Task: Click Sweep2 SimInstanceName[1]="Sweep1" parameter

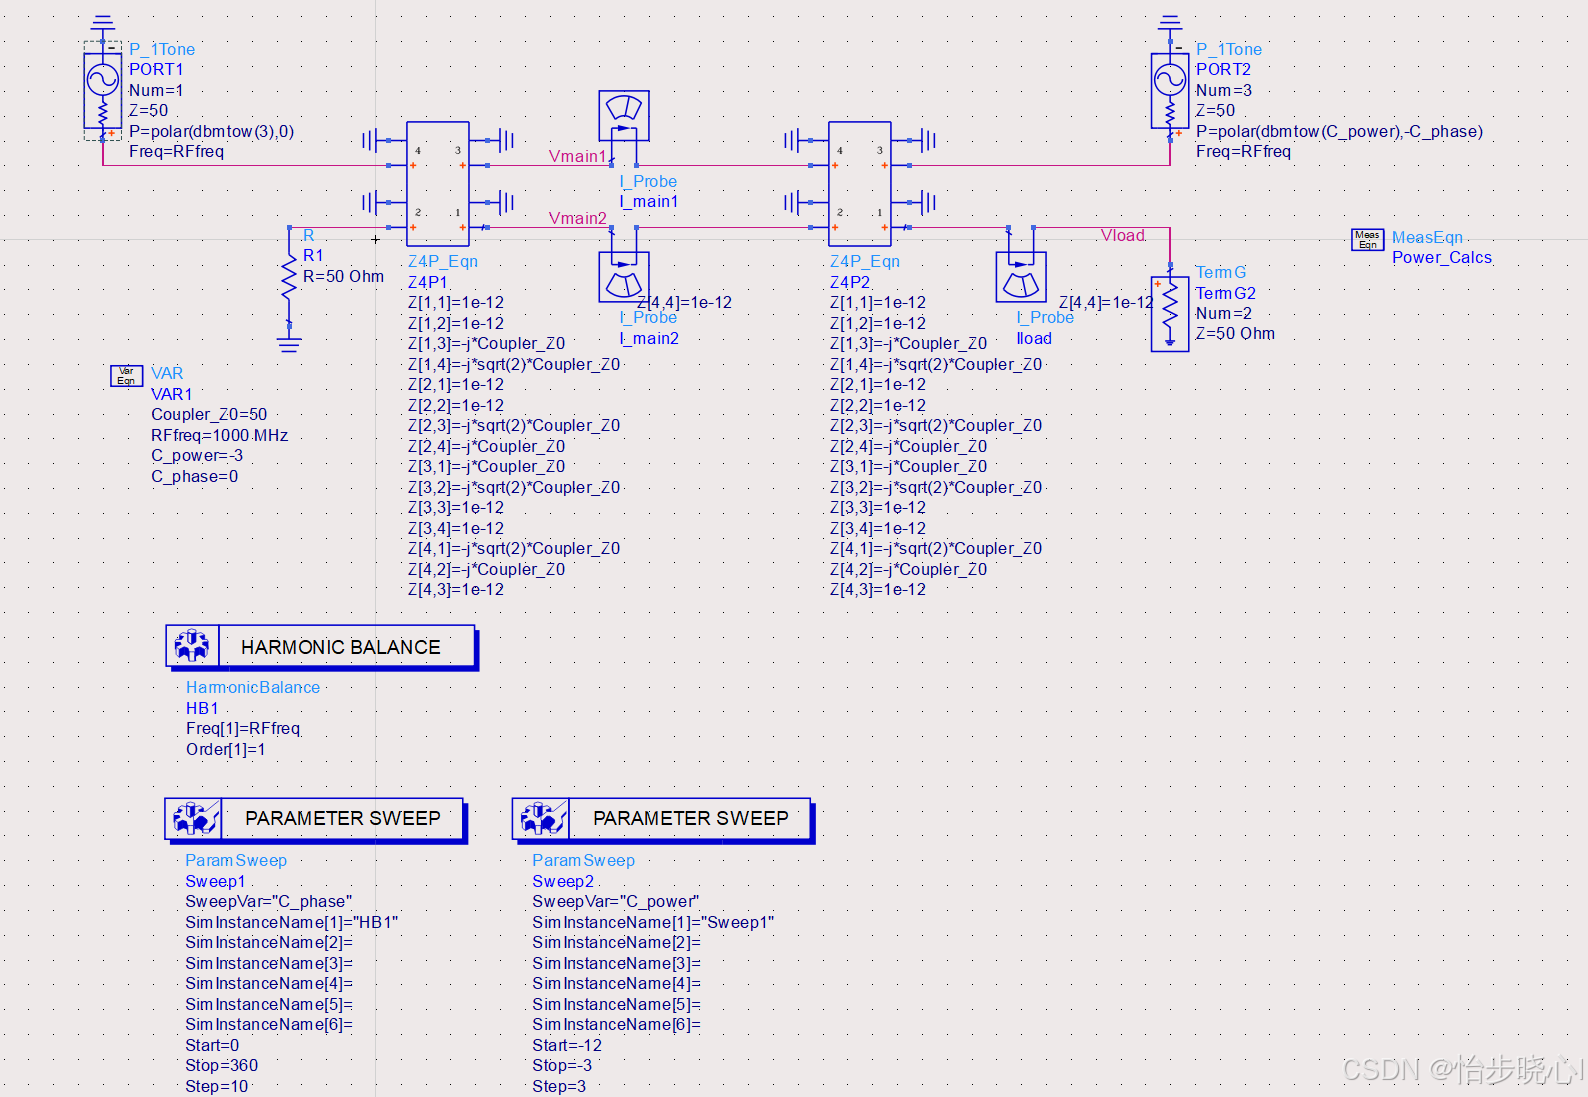Action: pyautogui.click(x=653, y=923)
